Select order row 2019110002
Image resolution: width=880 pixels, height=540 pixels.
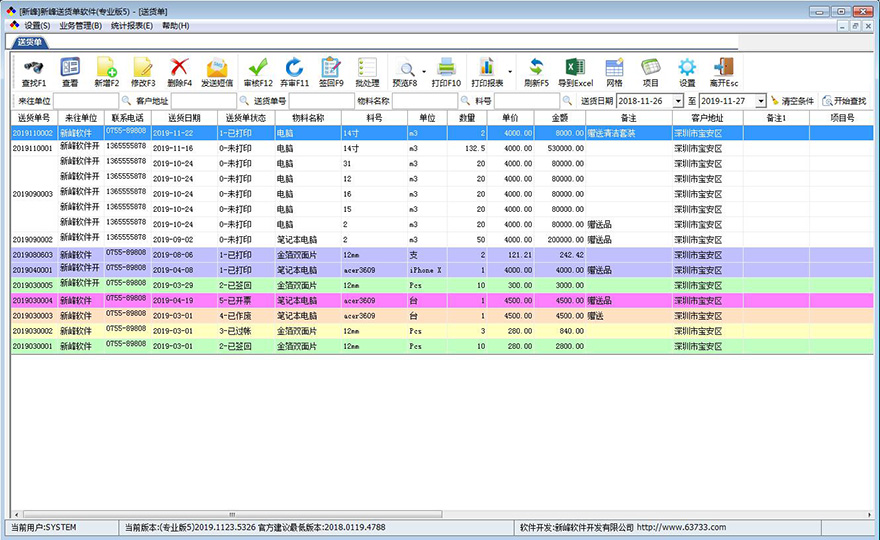pyautogui.click(x=442, y=133)
